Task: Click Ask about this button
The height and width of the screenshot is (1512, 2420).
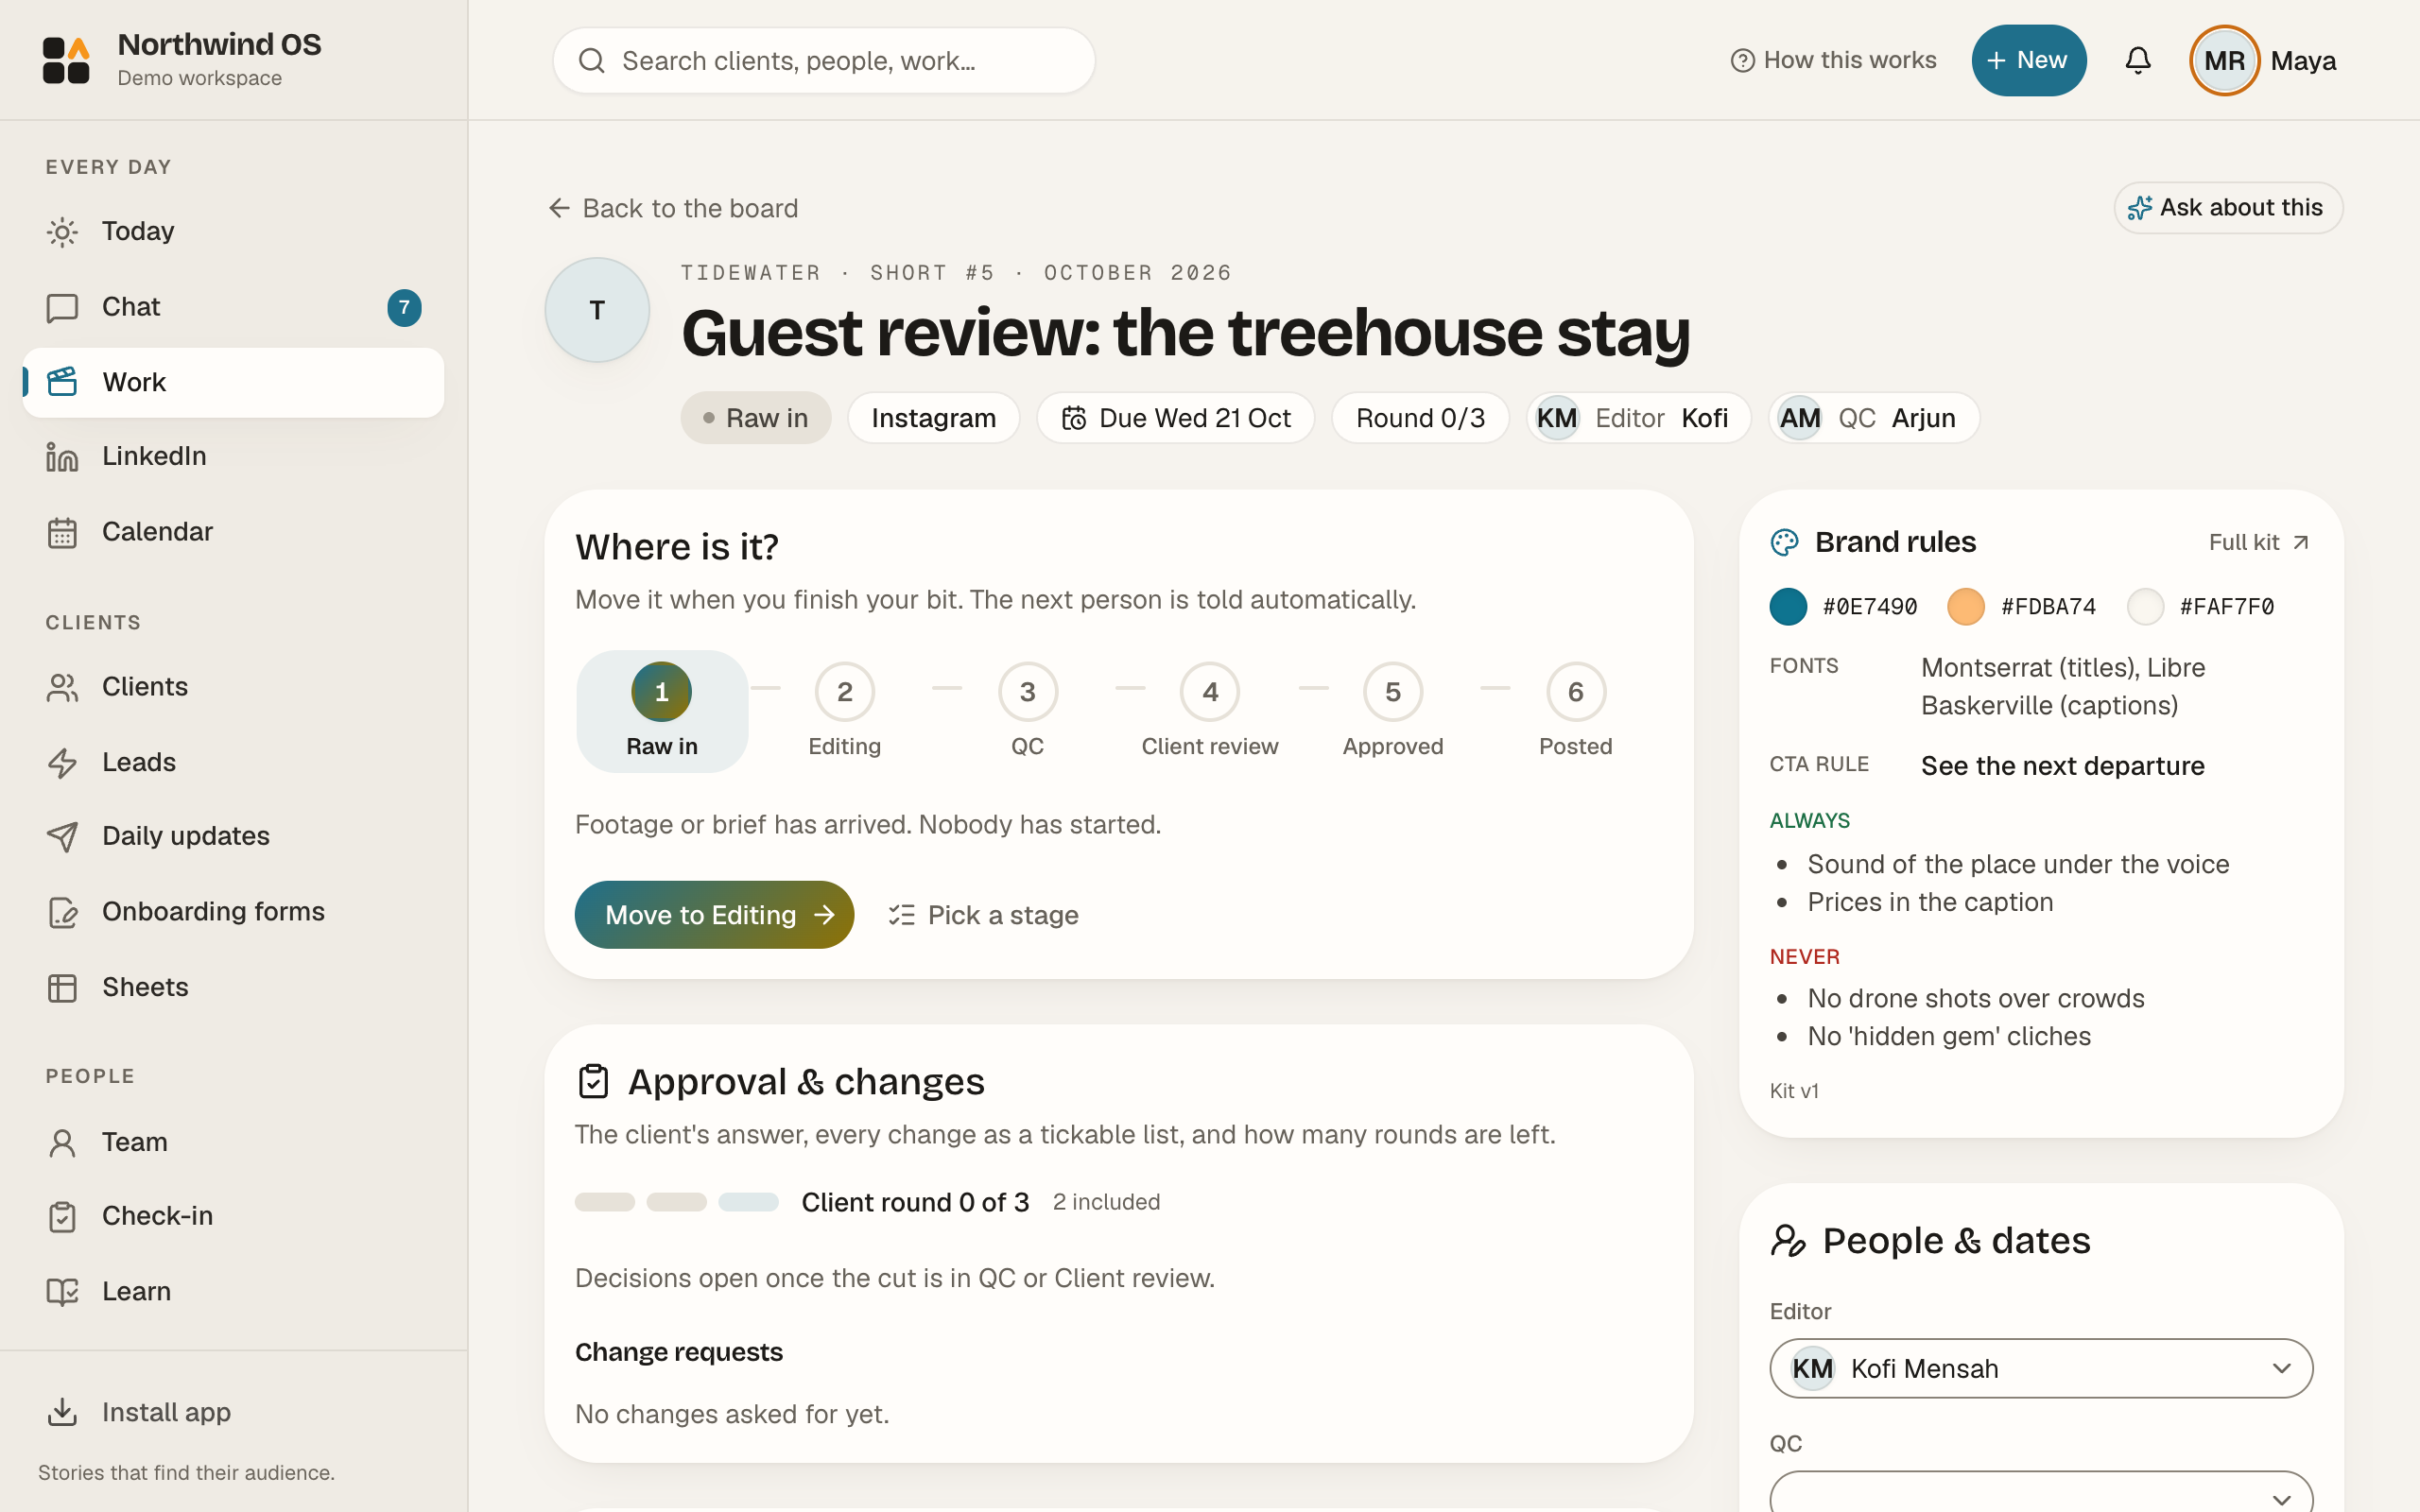Action: click(x=2227, y=208)
